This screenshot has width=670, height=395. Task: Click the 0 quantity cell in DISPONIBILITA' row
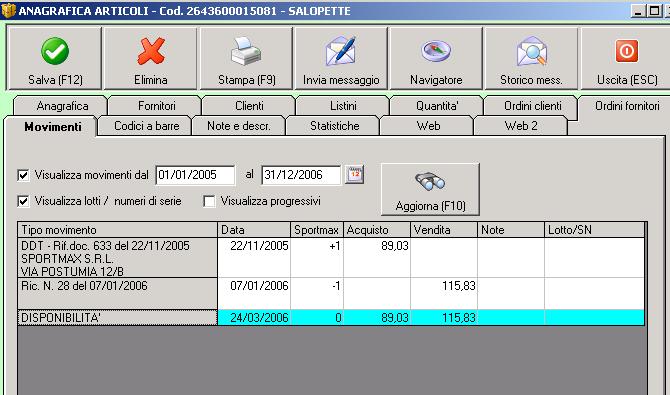(x=317, y=318)
